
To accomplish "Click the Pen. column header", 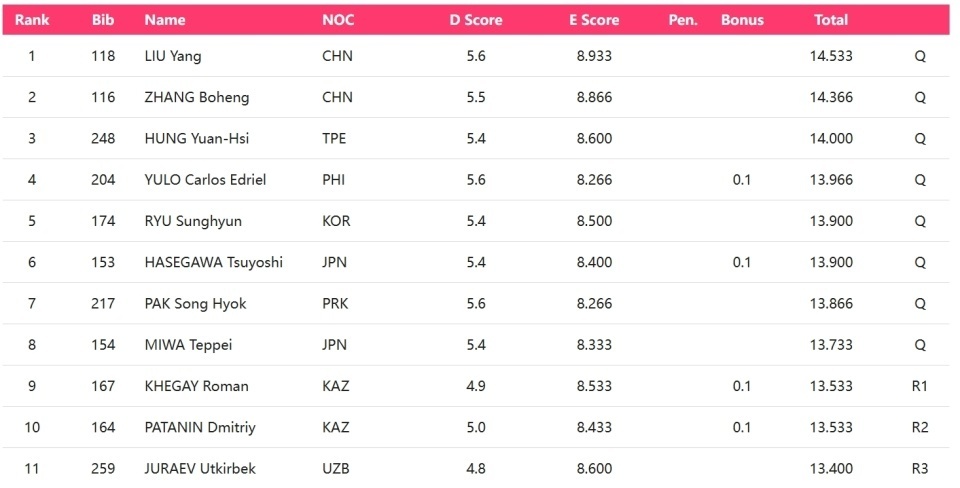I will coord(683,20).
